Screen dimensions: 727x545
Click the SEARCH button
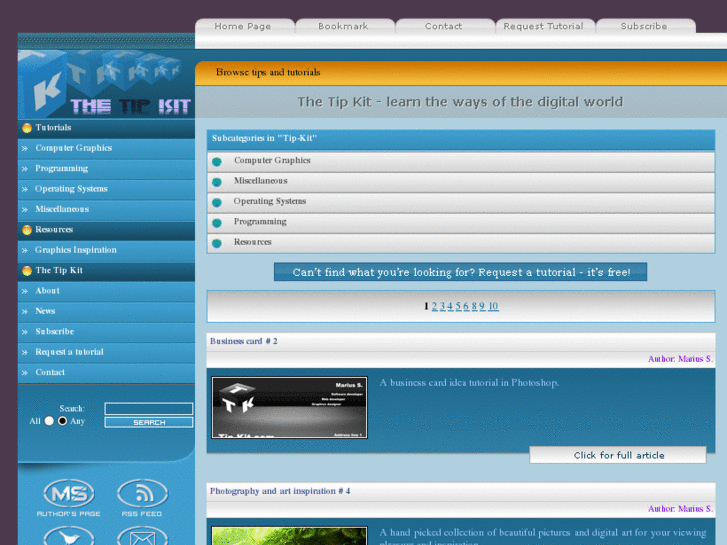coord(149,423)
